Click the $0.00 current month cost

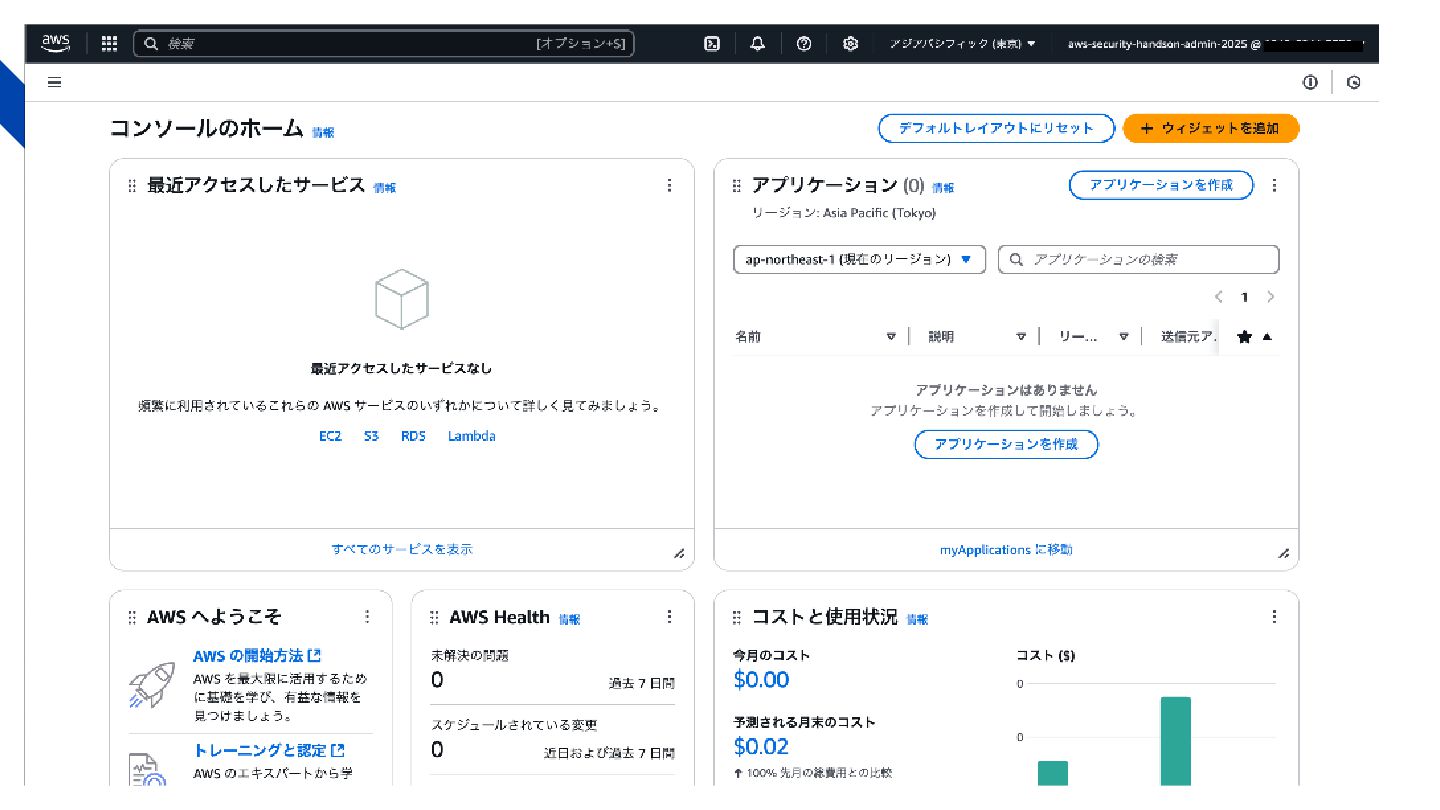click(x=761, y=680)
